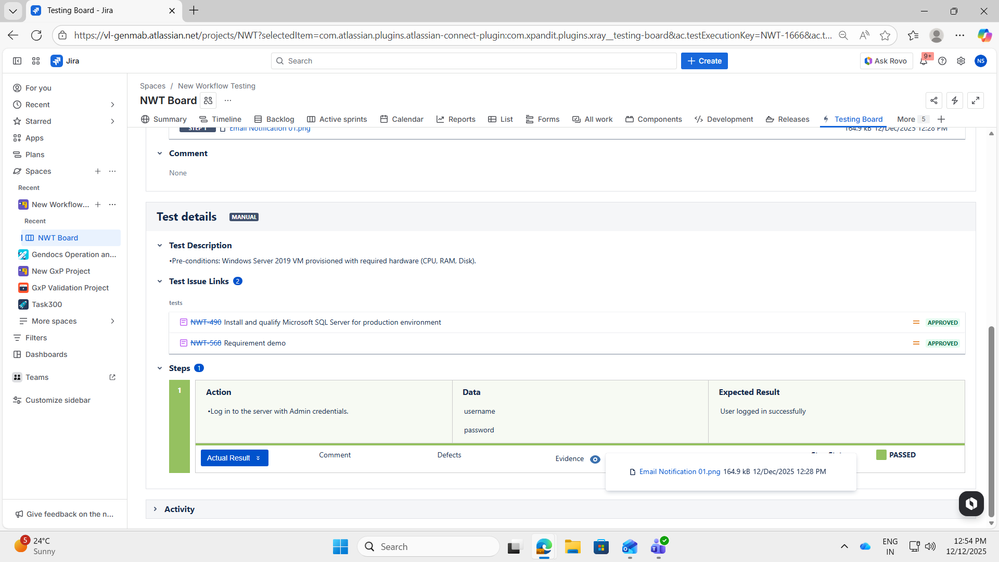Open Filters in the sidebar
999x562 pixels.
coord(30,338)
